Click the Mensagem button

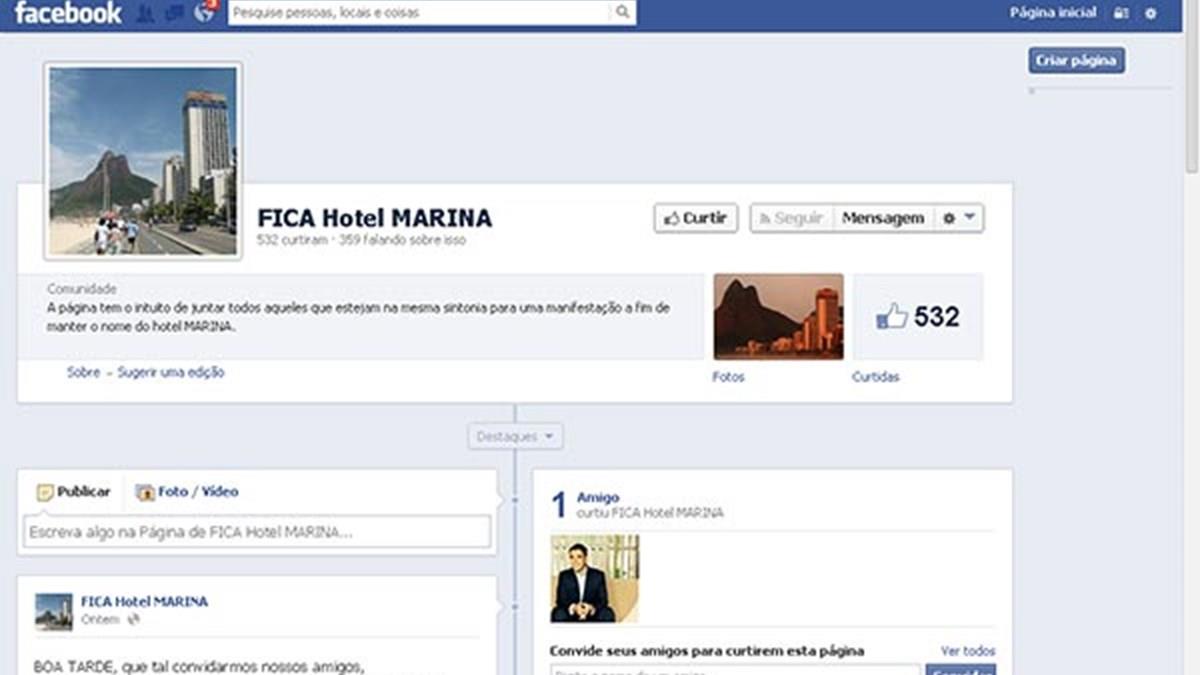(x=883, y=218)
